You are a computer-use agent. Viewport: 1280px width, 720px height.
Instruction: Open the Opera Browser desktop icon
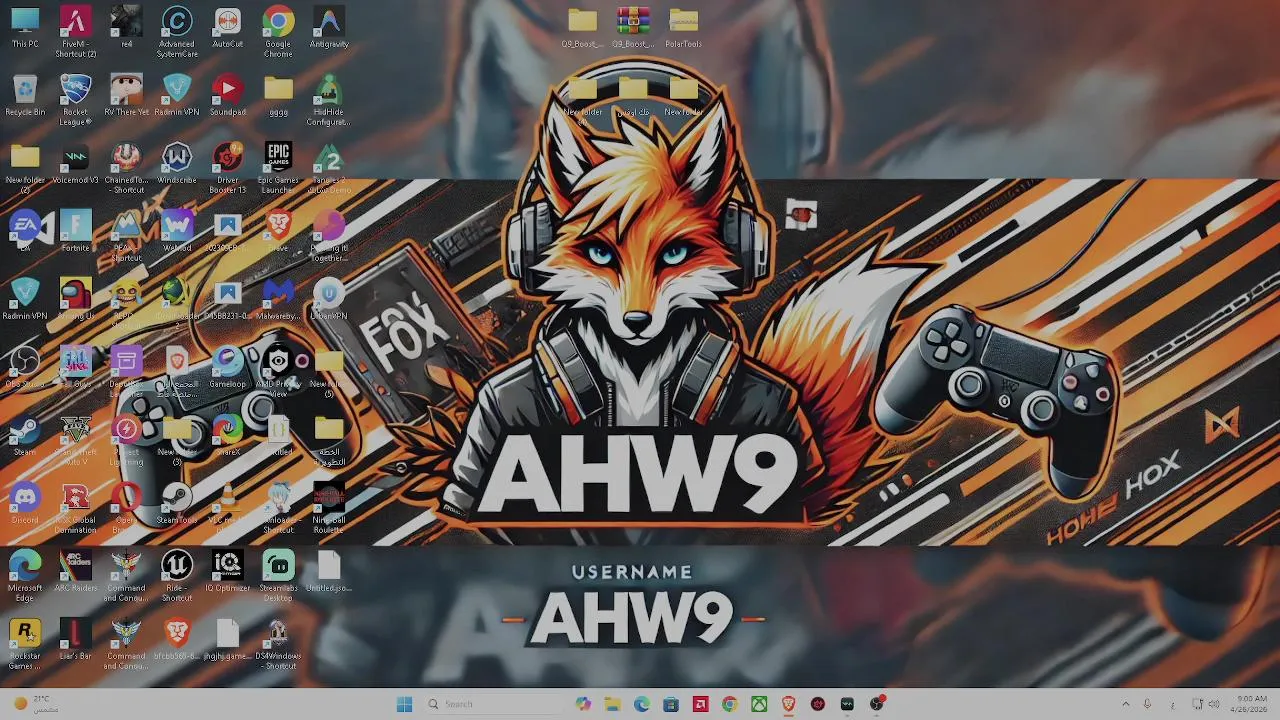point(126,508)
